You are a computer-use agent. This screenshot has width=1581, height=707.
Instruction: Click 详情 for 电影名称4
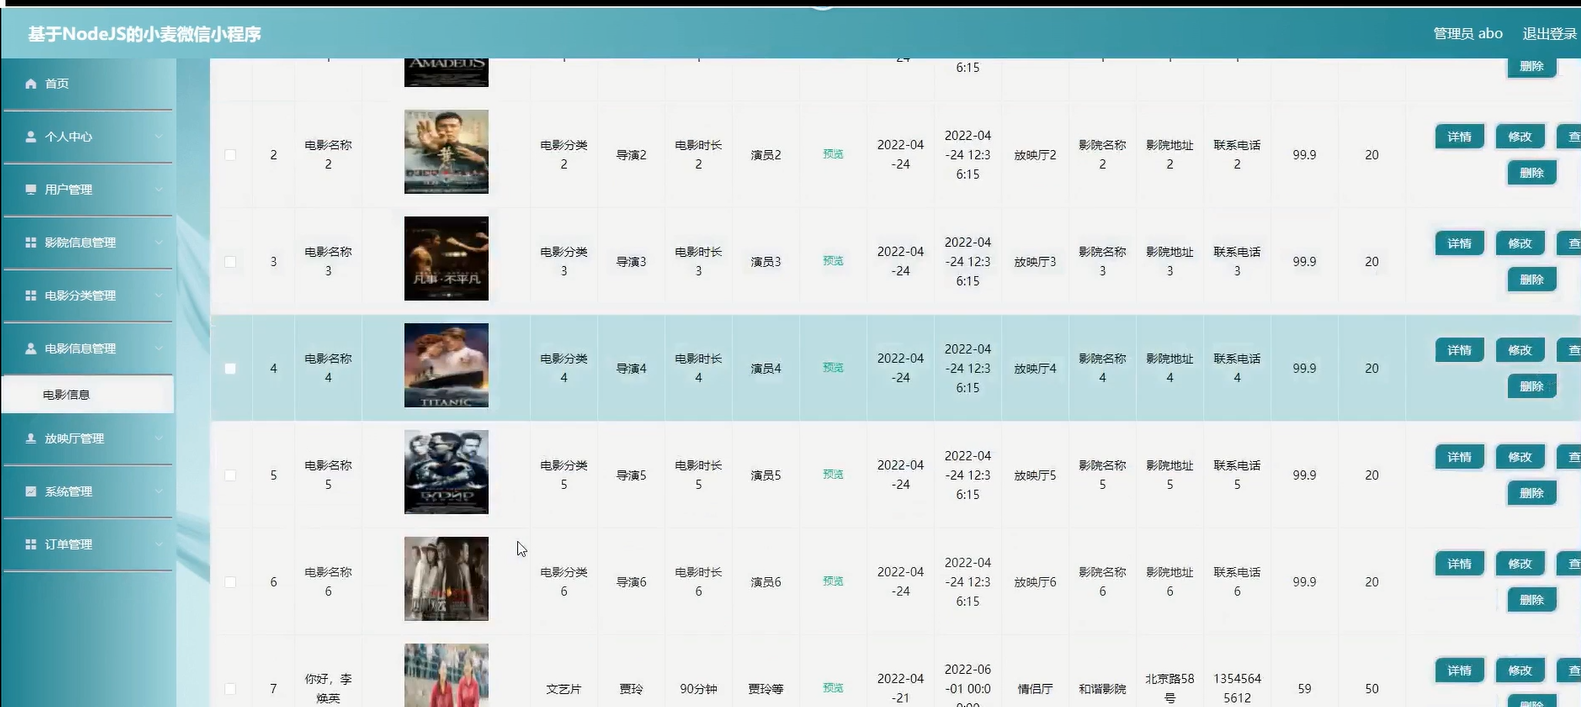tap(1459, 351)
